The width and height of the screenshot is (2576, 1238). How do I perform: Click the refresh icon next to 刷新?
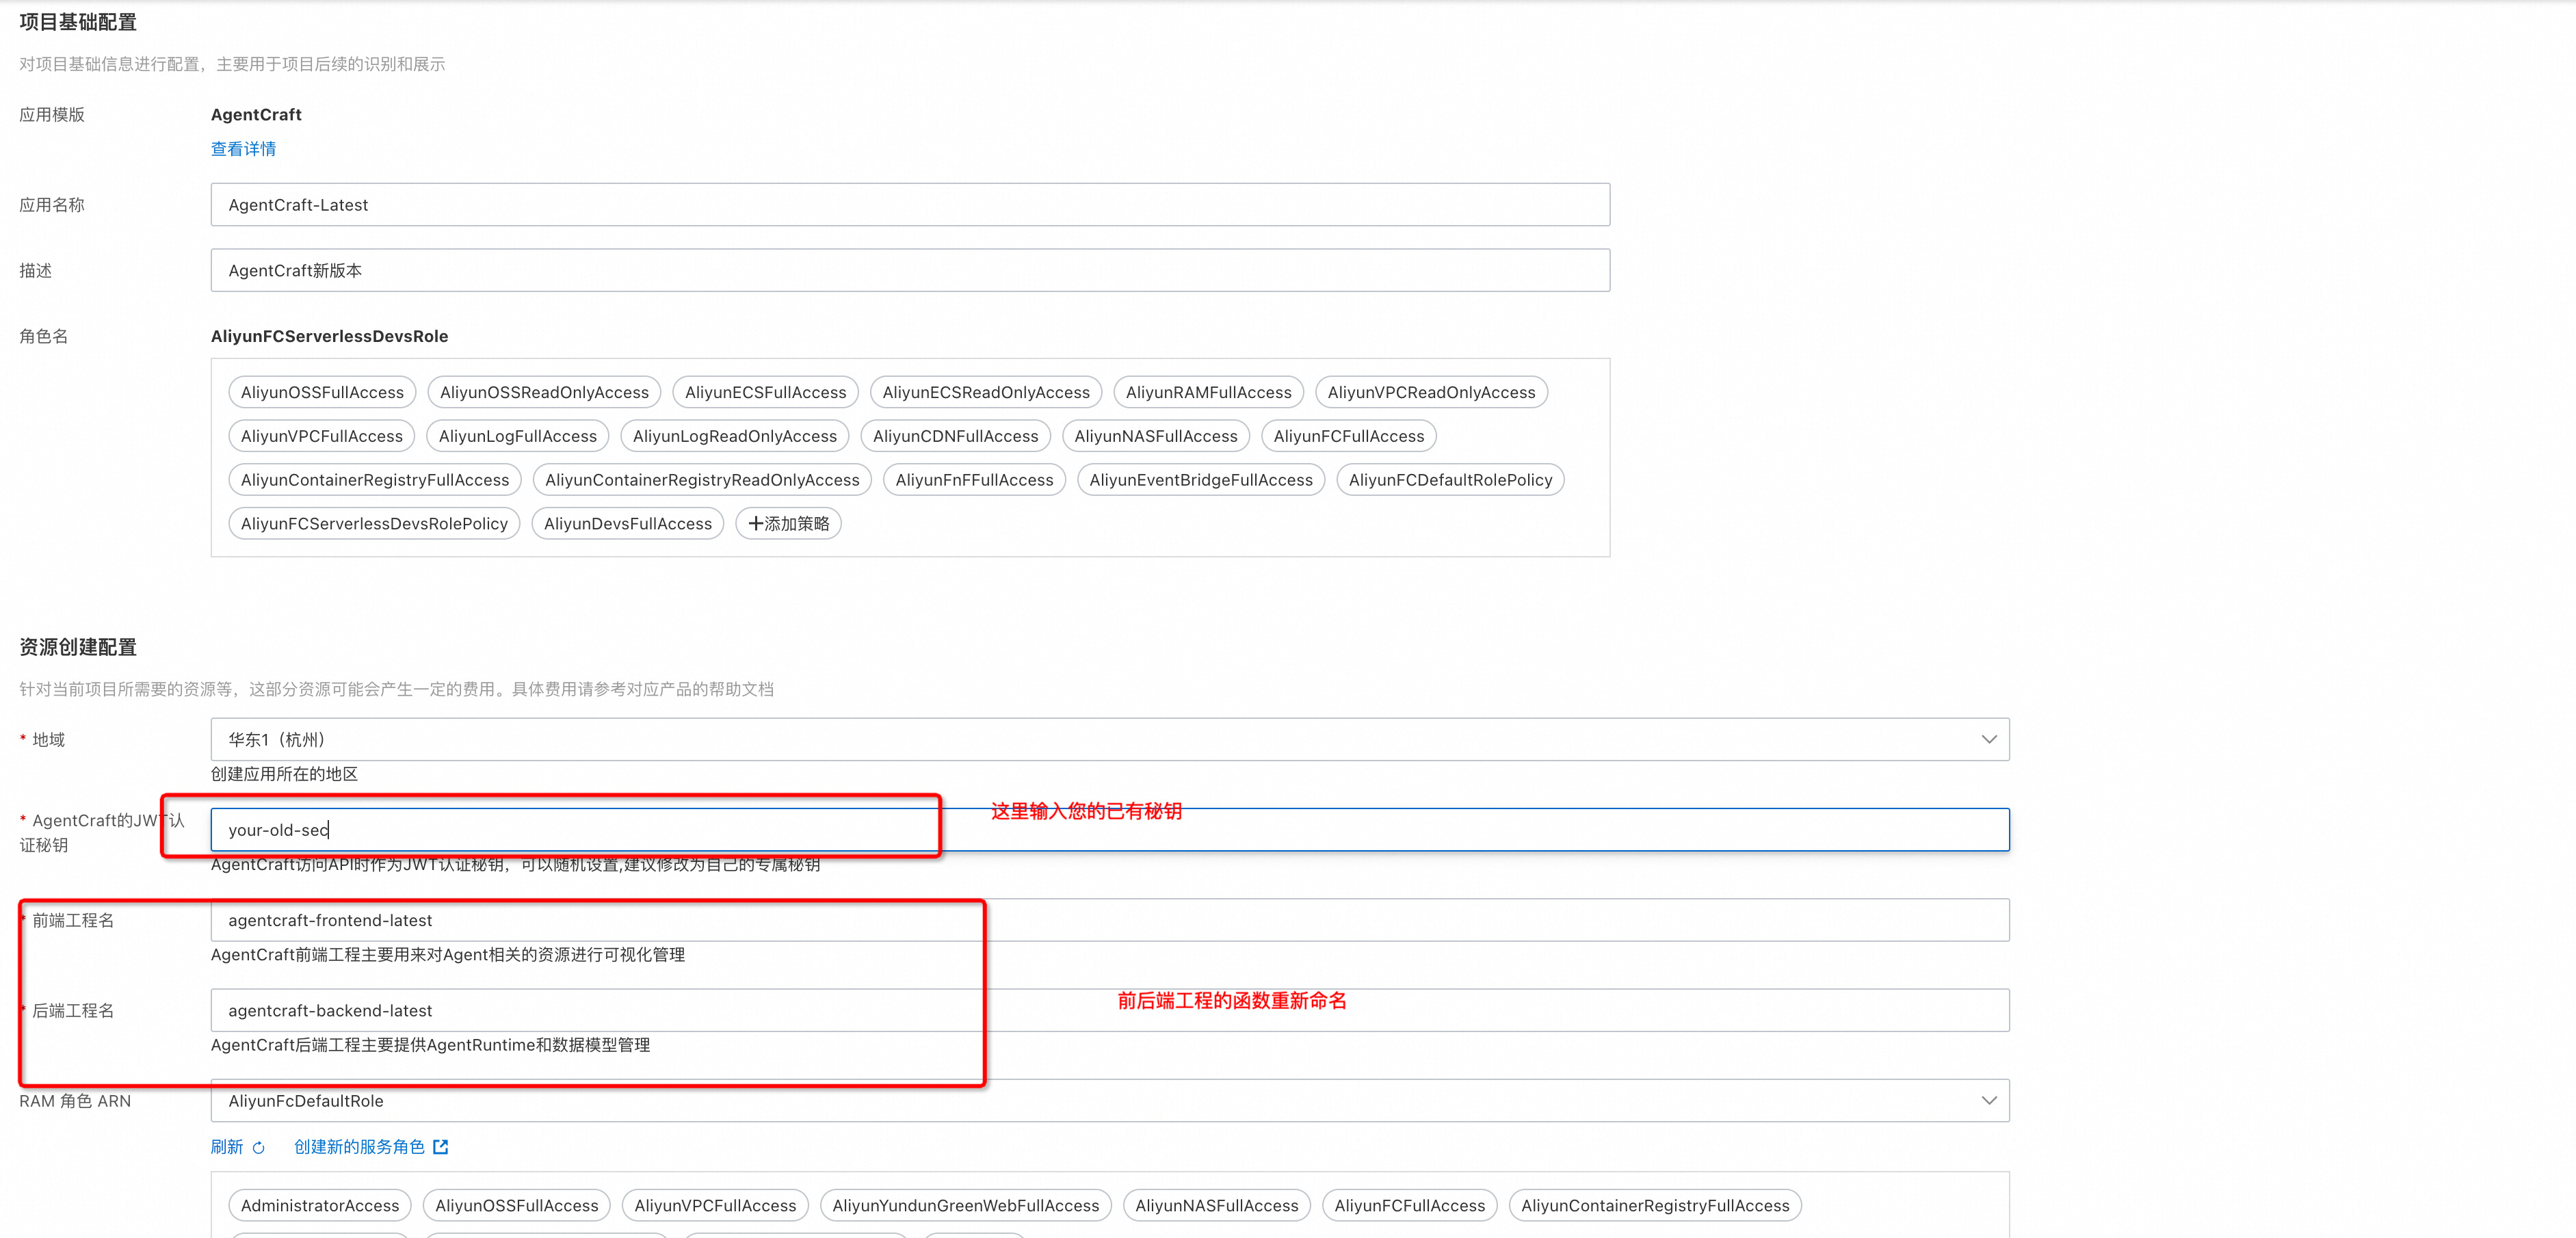(x=259, y=1147)
